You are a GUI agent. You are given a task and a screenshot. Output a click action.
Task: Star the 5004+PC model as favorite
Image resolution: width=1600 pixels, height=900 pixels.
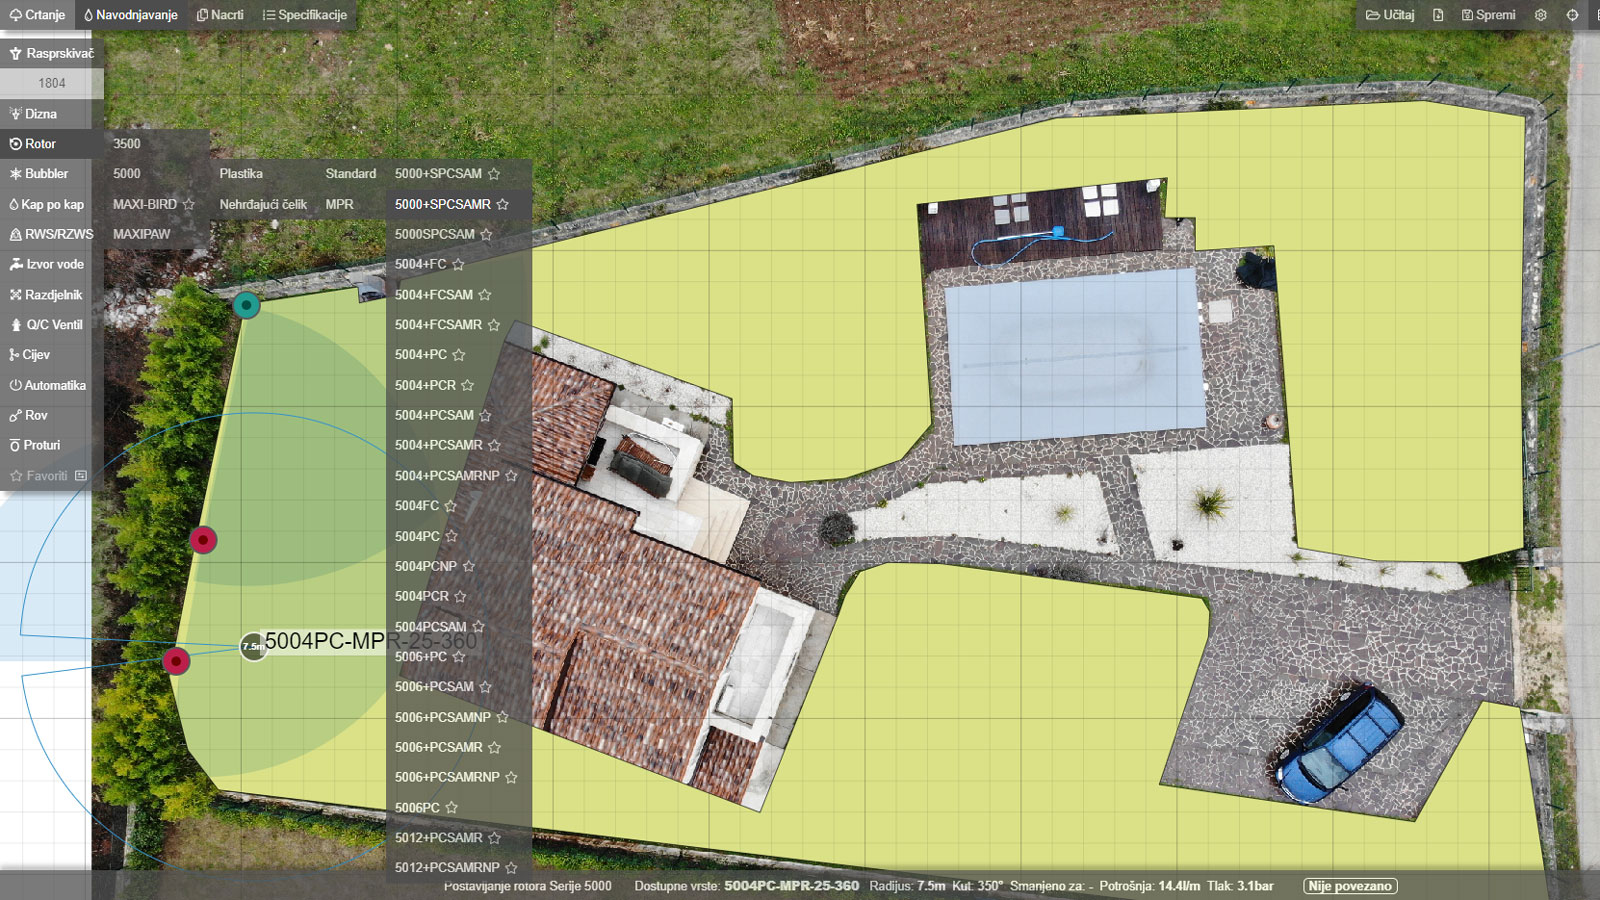[459, 355]
